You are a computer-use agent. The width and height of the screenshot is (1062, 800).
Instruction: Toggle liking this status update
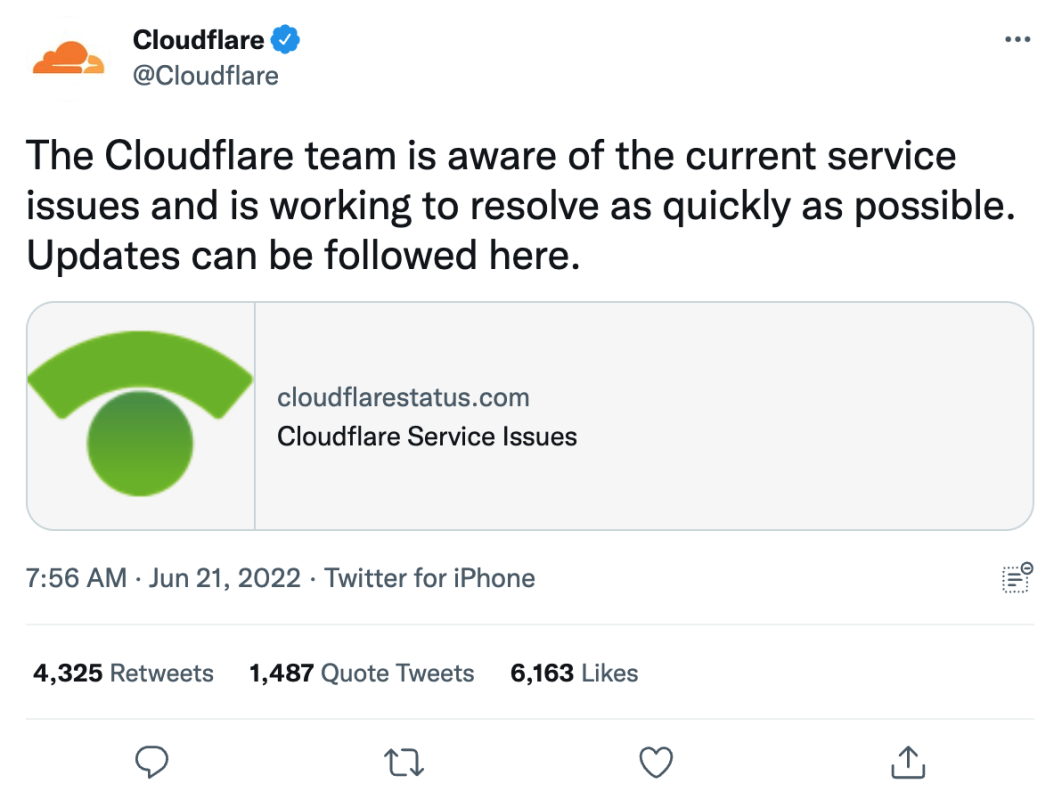click(x=655, y=761)
